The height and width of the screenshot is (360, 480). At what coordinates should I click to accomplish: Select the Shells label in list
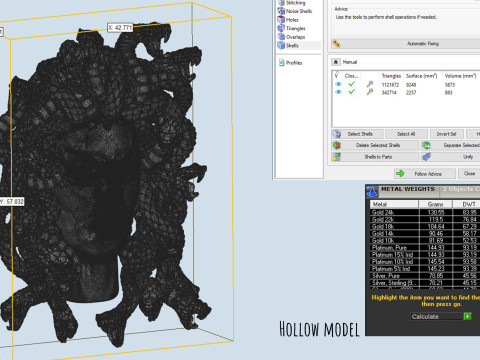(292, 46)
